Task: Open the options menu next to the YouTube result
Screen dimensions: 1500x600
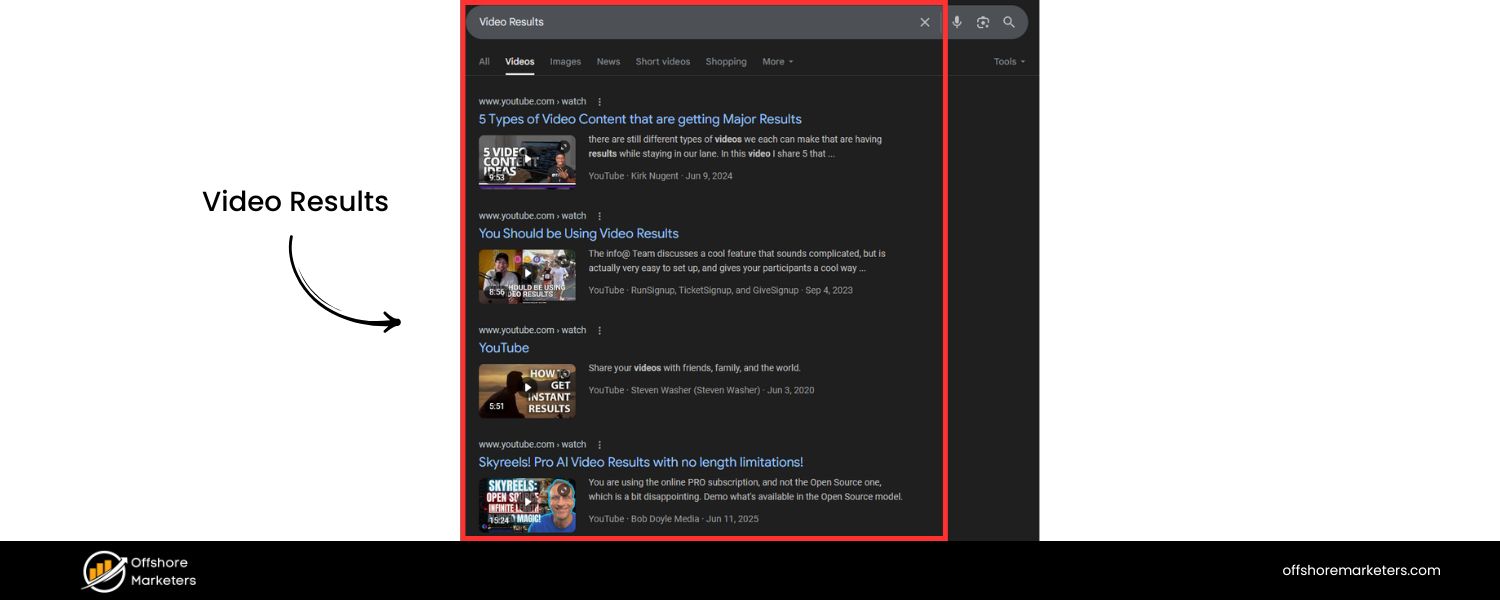Action: click(x=599, y=330)
